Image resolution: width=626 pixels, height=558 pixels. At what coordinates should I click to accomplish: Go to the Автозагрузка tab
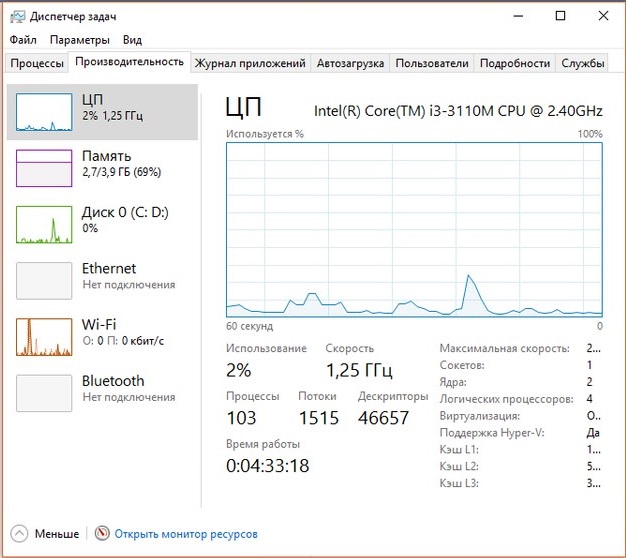pos(350,63)
